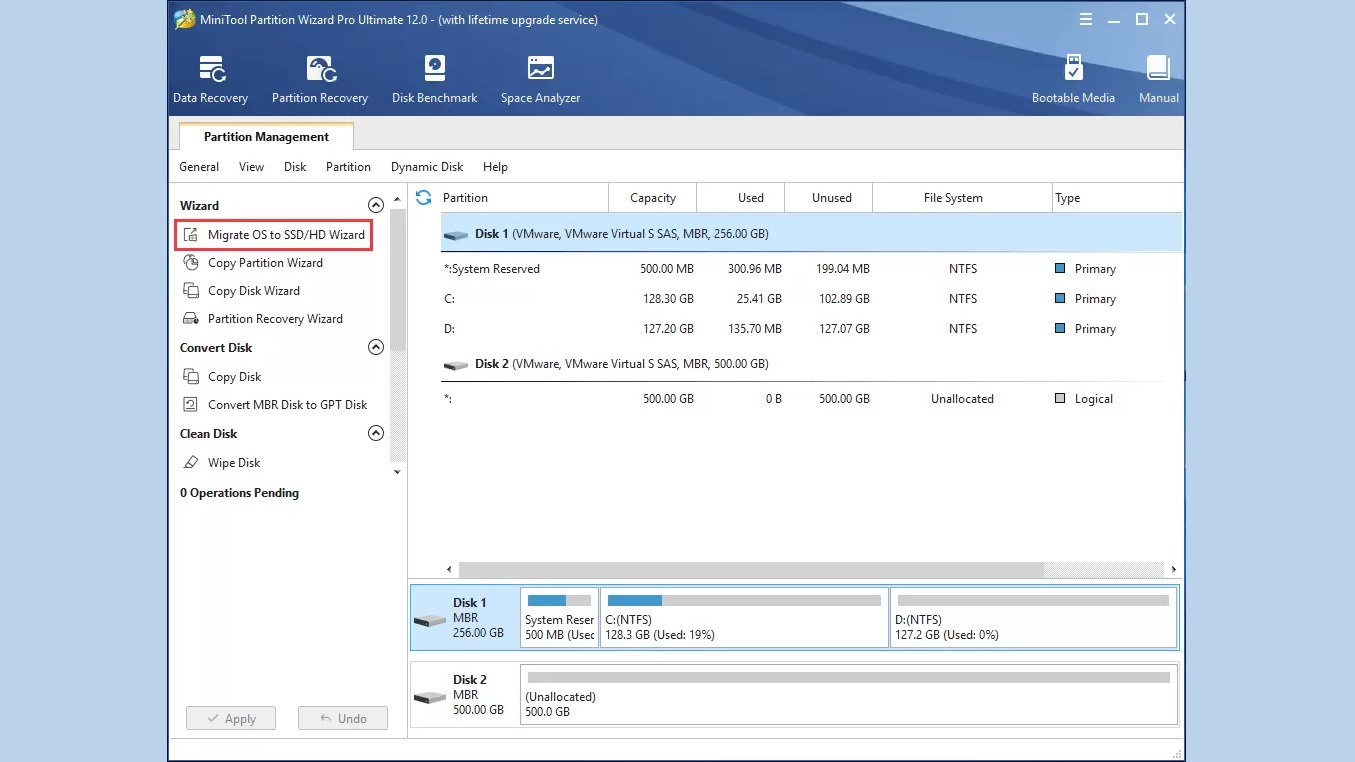Image resolution: width=1355 pixels, height=762 pixels.
Task: Select the Disk 1 header row in the list
Action: tap(811, 234)
